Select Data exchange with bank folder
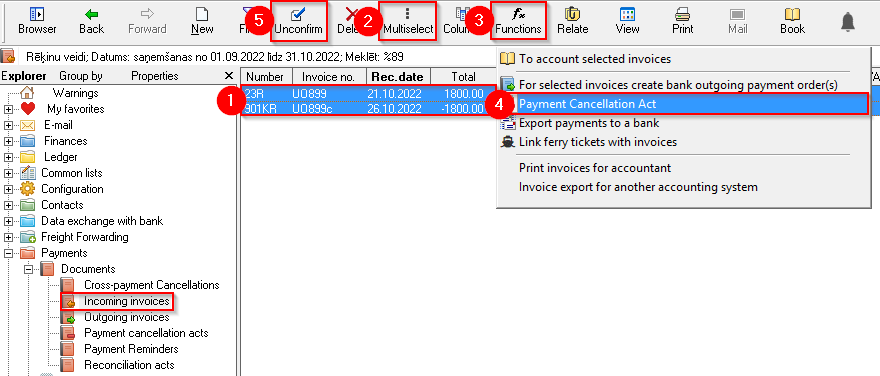The width and height of the screenshot is (880, 376). [102, 221]
